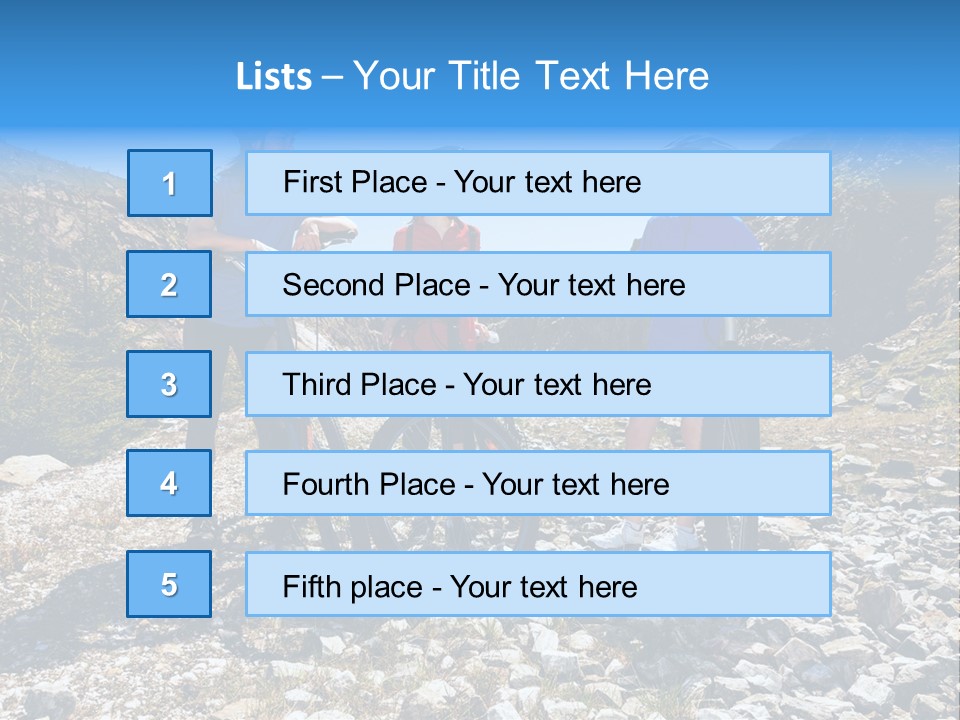Select the blue-shirt cyclist in the background

click(x=700, y=234)
